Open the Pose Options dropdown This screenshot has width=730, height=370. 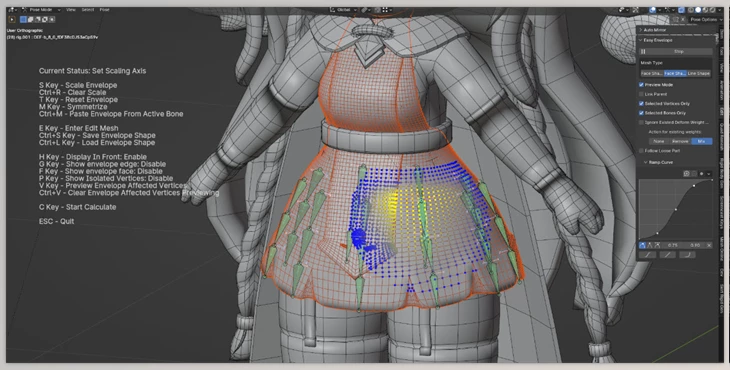pos(707,20)
